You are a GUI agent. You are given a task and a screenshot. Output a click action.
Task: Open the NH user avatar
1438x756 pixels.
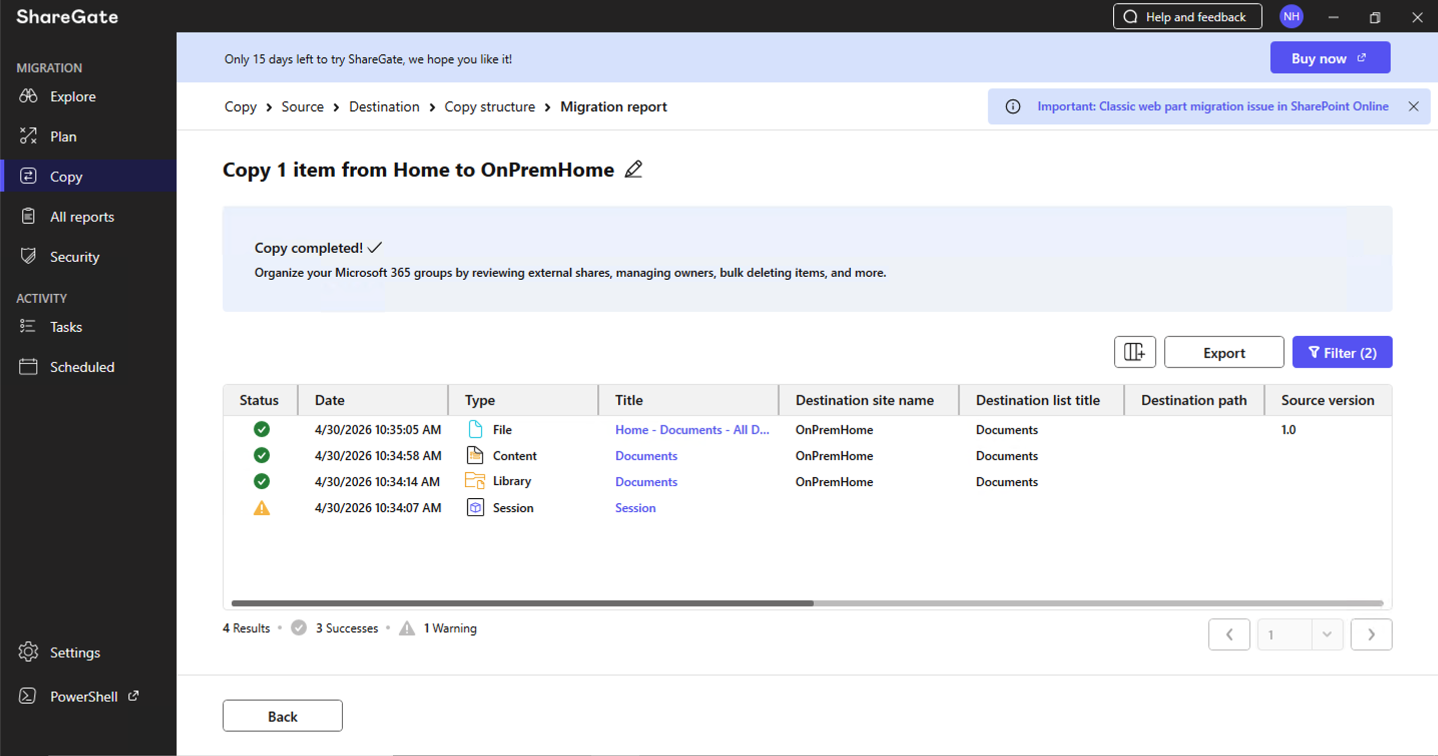(1291, 16)
